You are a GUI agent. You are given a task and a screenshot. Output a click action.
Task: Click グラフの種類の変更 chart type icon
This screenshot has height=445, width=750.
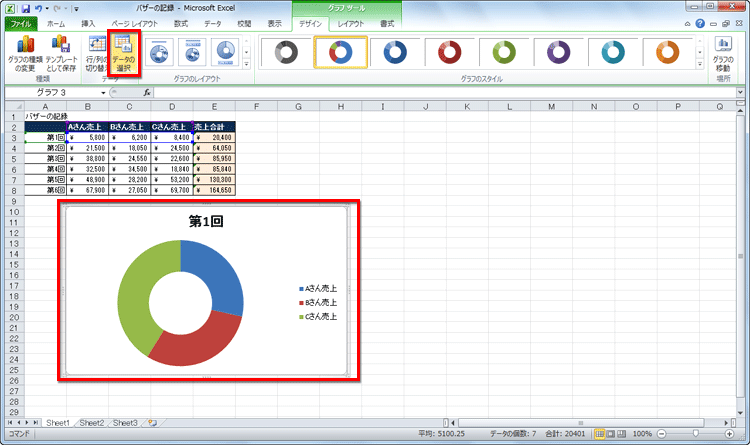tap(24, 55)
